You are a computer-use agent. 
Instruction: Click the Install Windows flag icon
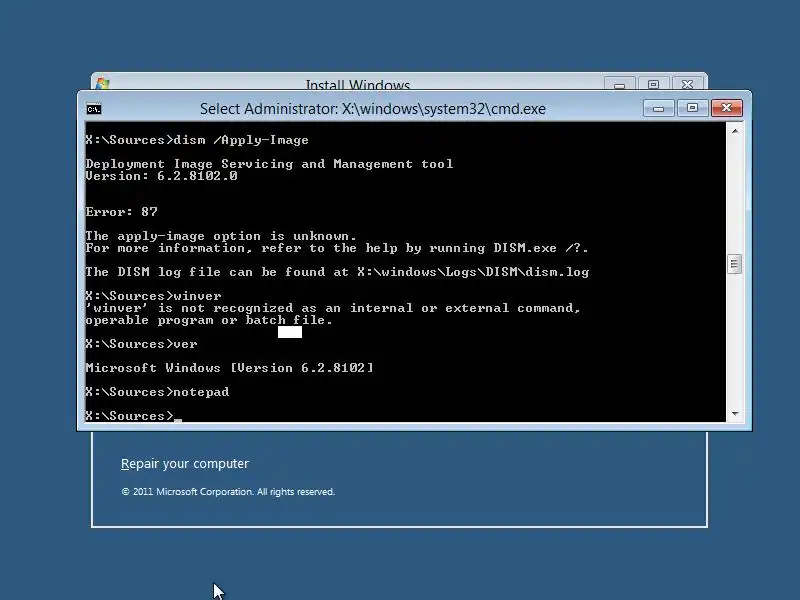[103, 84]
